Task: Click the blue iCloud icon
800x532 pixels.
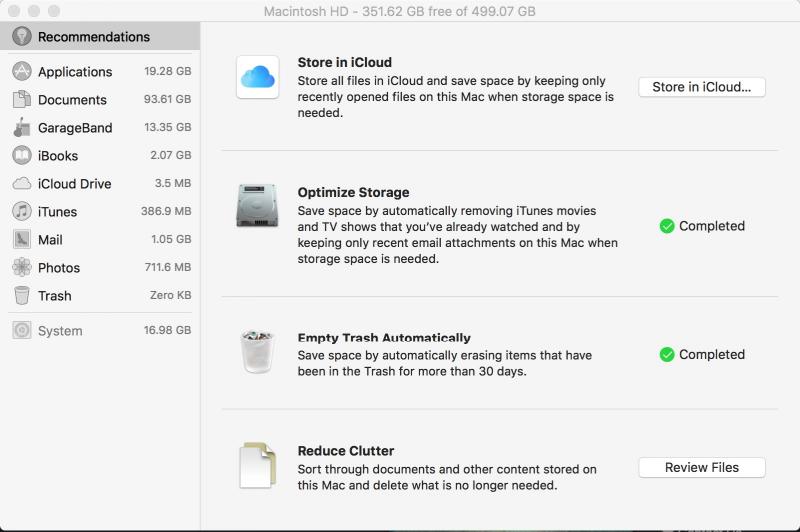Action: [258, 77]
